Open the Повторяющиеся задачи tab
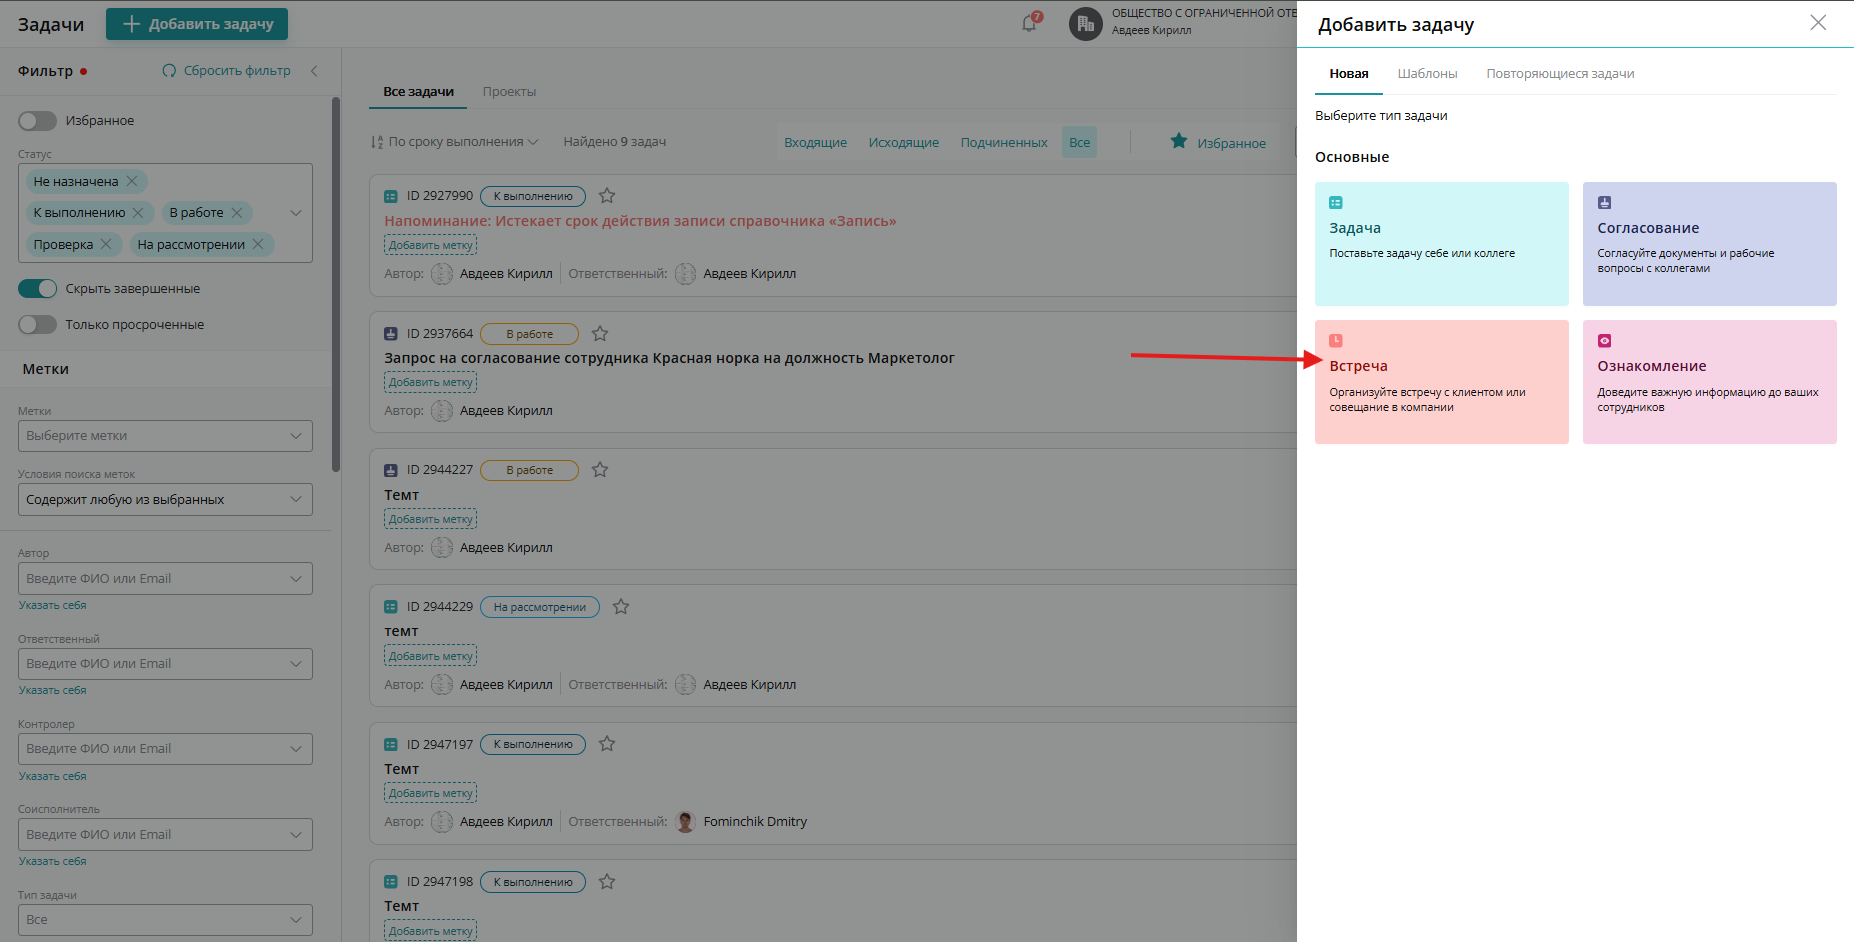Image resolution: width=1854 pixels, height=942 pixels. tap(1560, 74)
